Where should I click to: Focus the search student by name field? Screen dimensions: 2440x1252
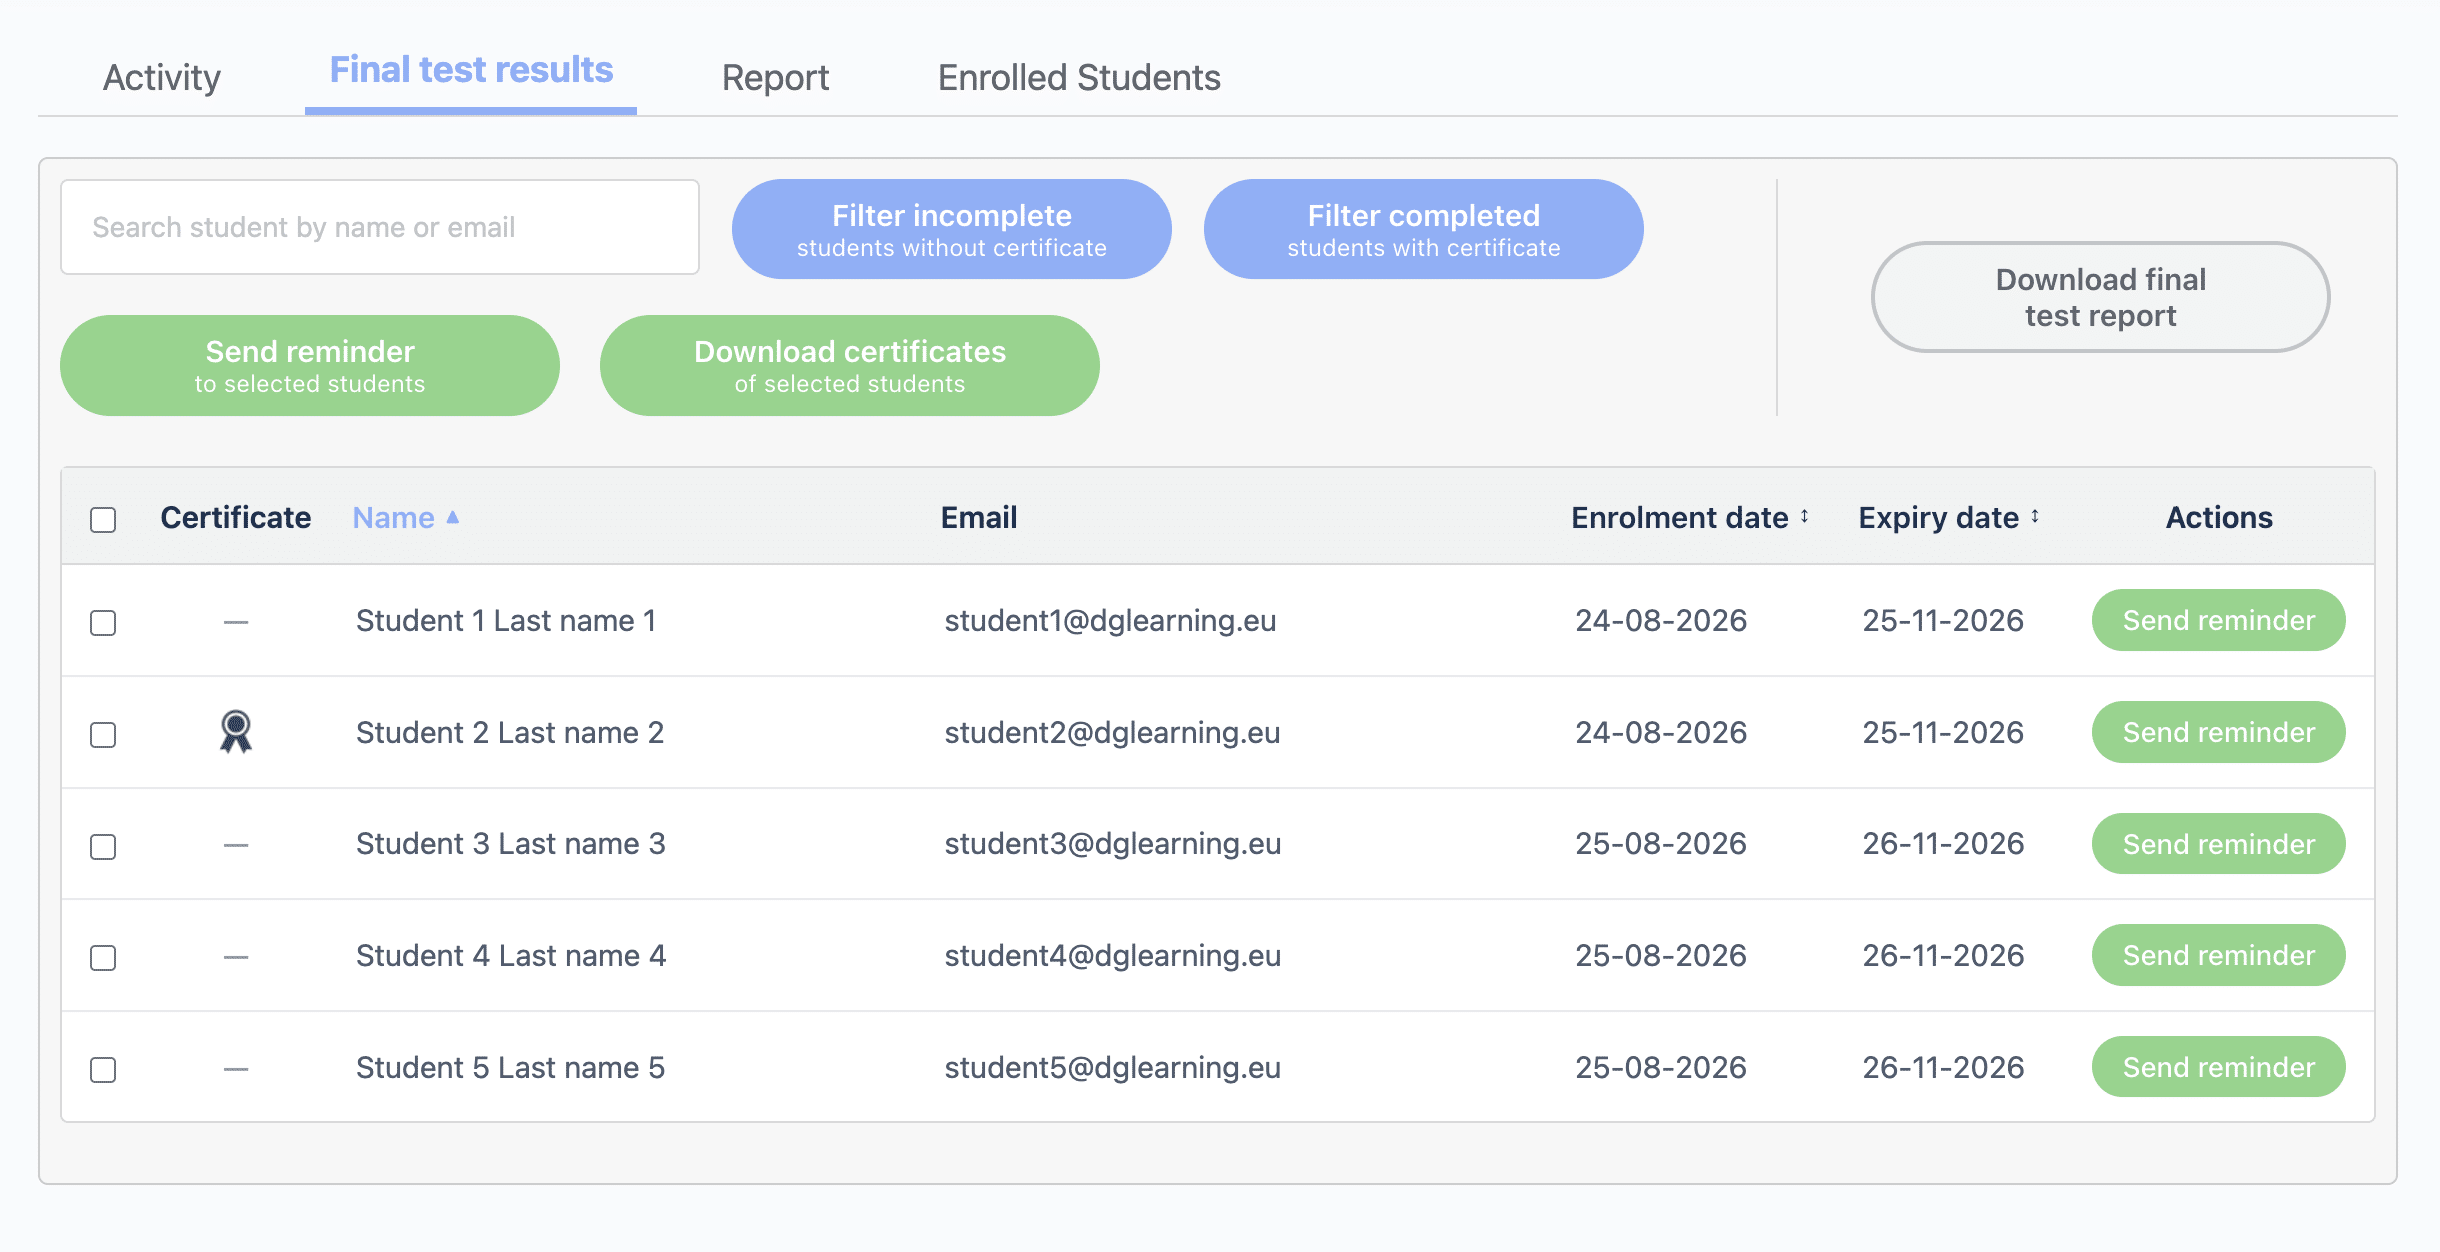point(380,227)
